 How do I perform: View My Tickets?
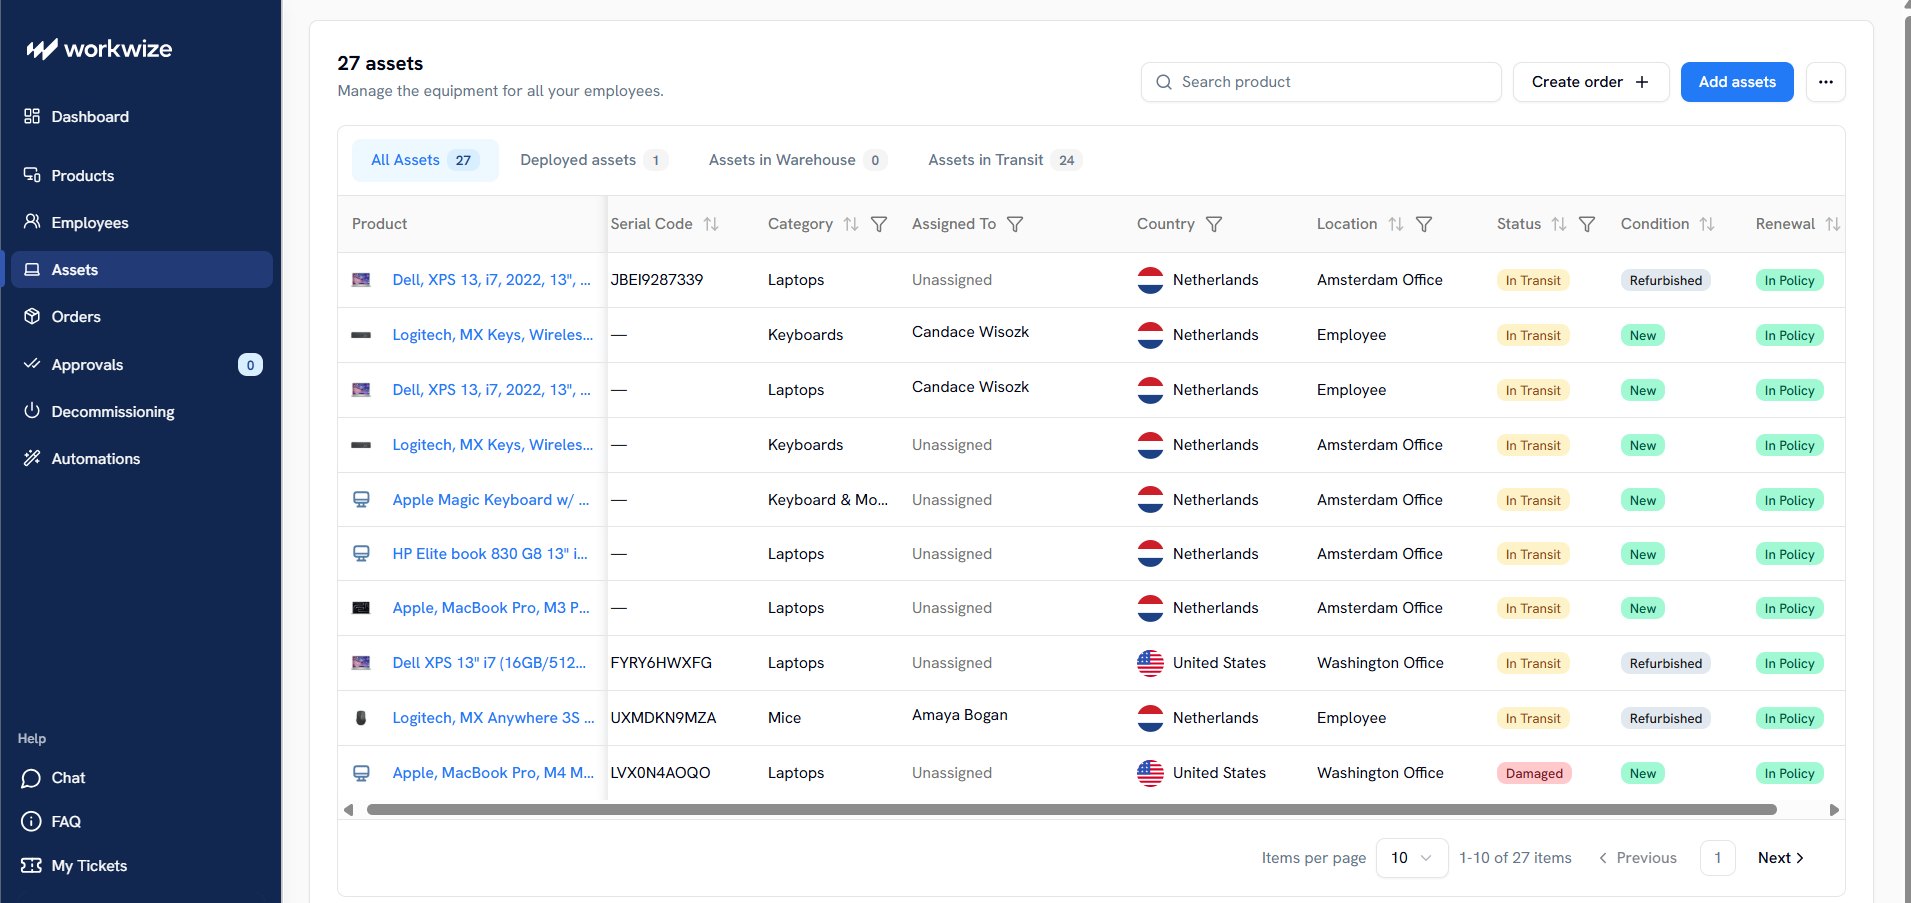74,866
